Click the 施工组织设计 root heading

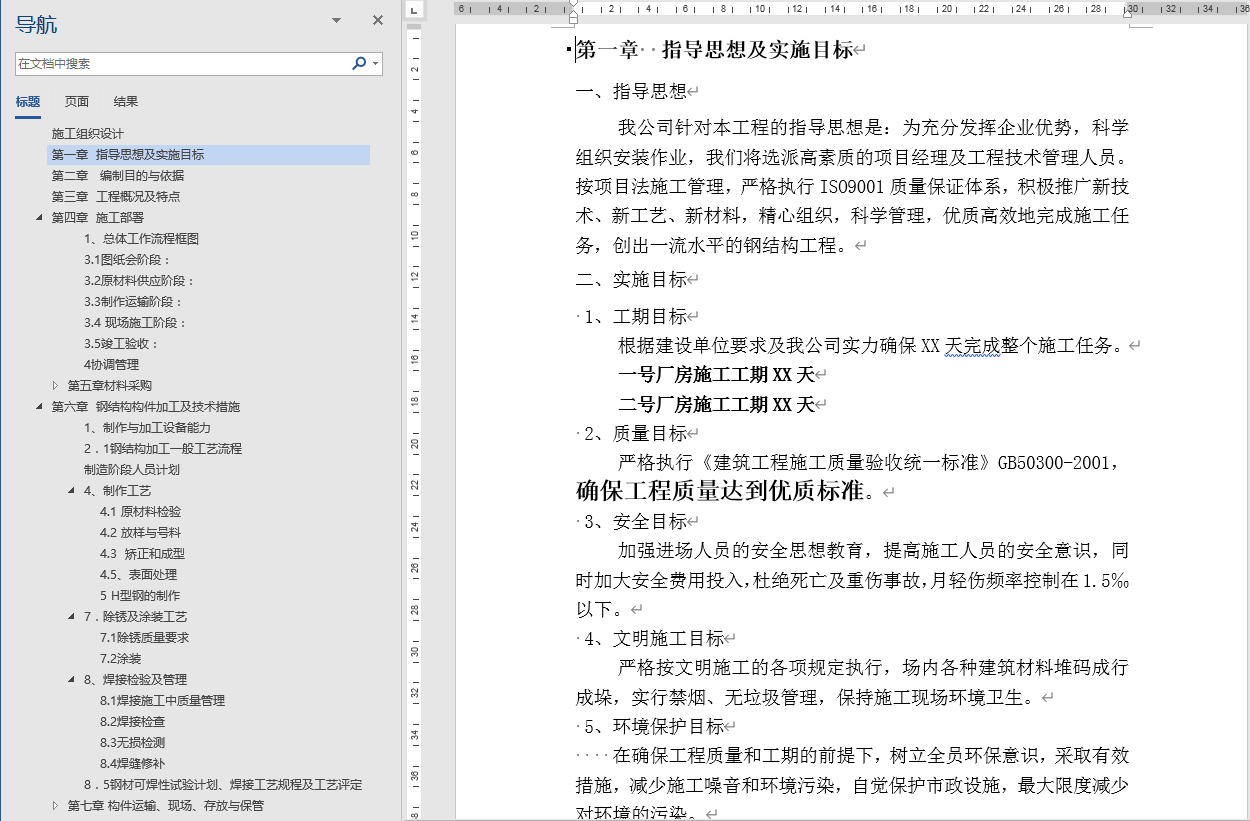tap(86, 133)
